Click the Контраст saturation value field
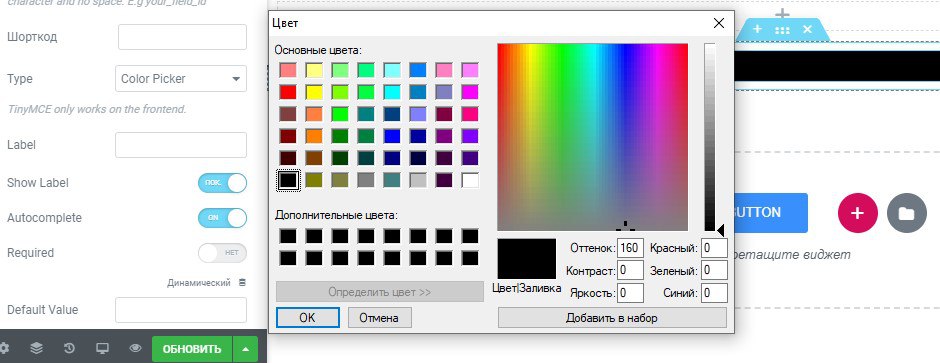Image resolution: width=940 pixels, height=363 pixels. click(x=631, y=270)
